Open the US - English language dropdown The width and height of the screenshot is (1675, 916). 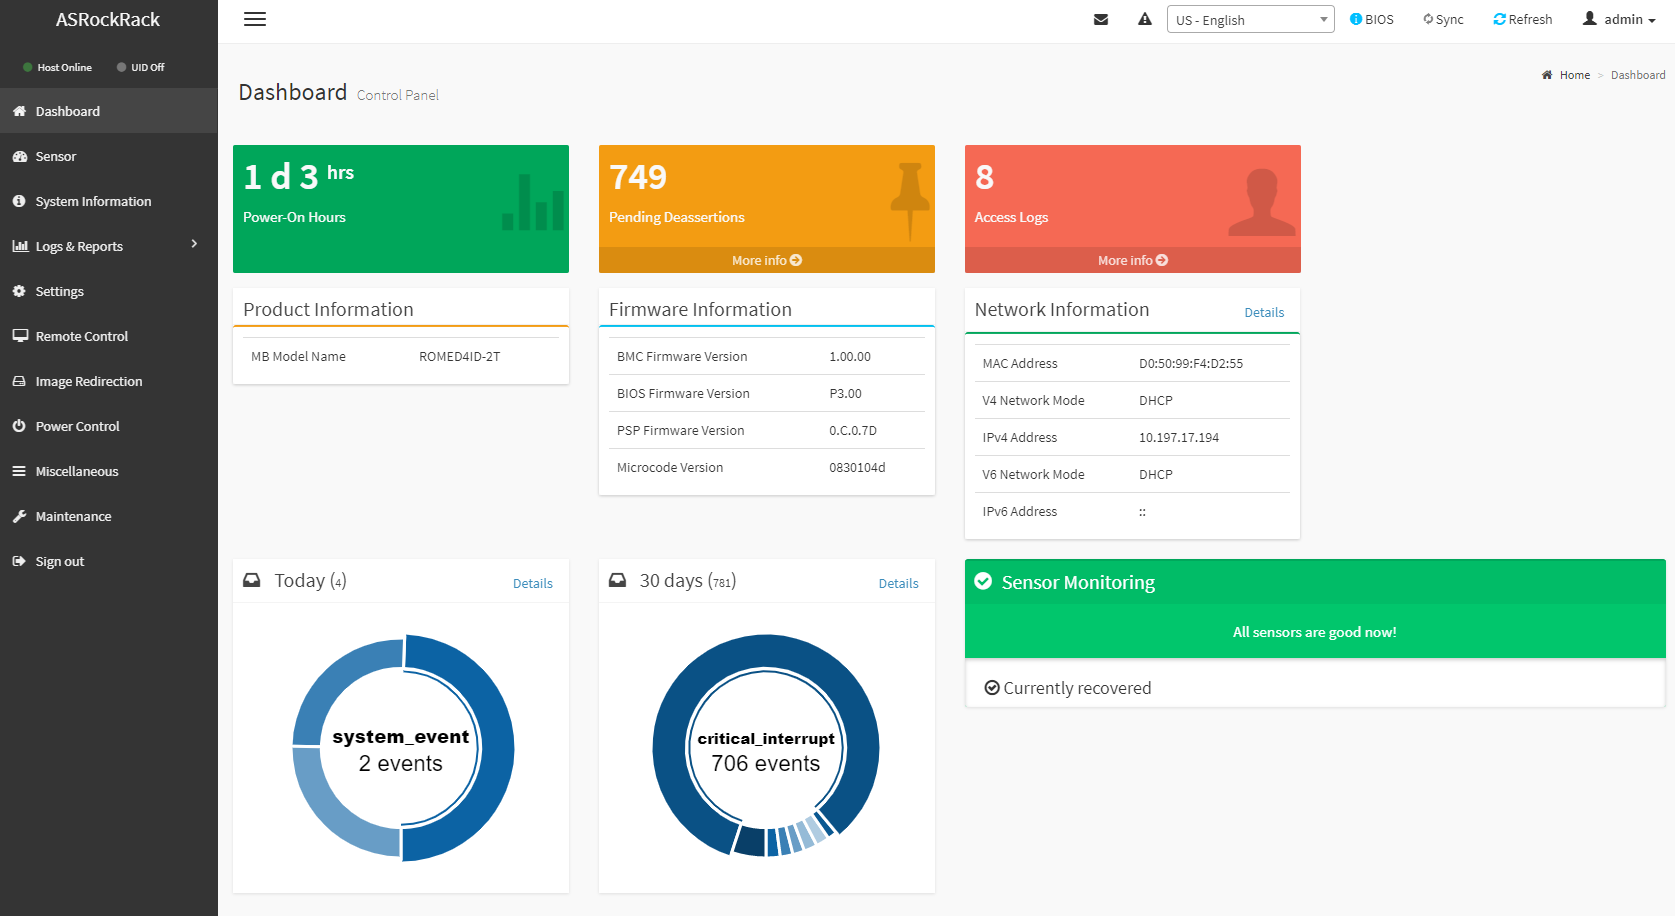[1250, 20]
